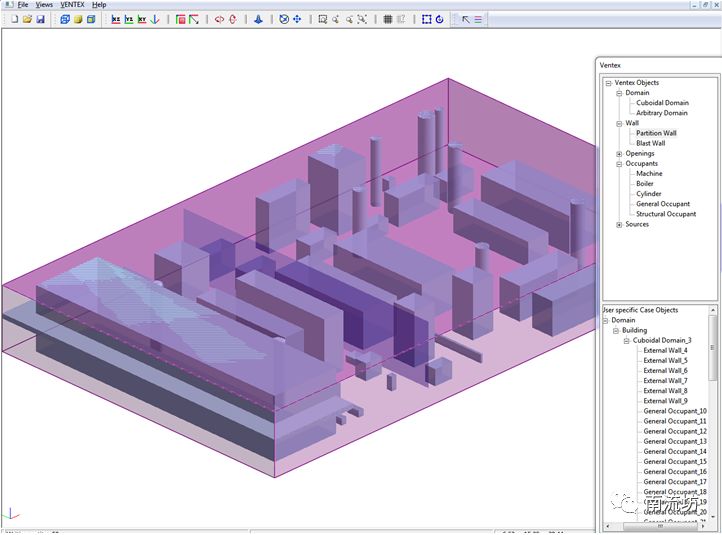Expand the Openings tree node
The height and width of the screenshot is (535, 722).
tap(620, 154)
